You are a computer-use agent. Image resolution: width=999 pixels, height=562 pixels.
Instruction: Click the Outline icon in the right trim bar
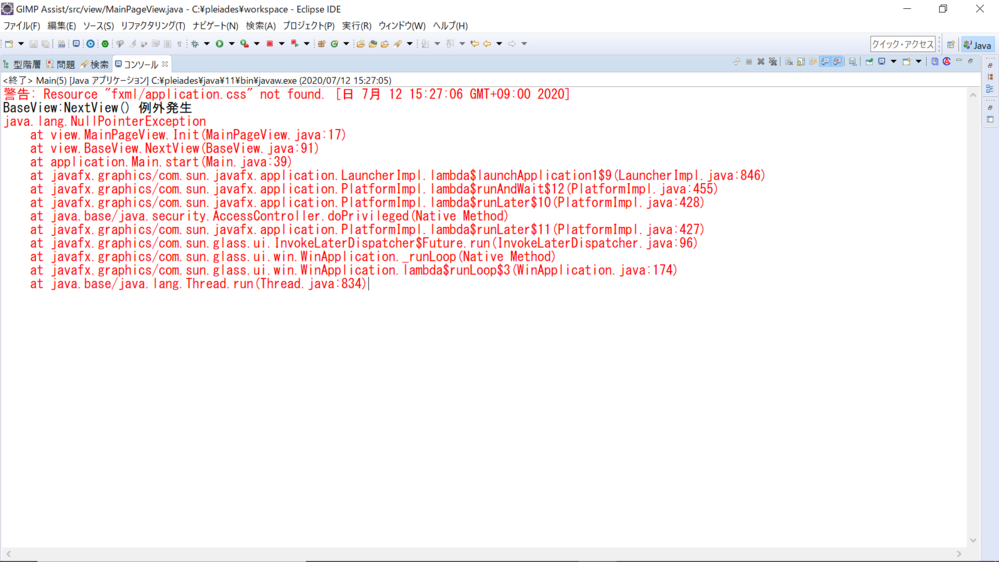point(990,89)
